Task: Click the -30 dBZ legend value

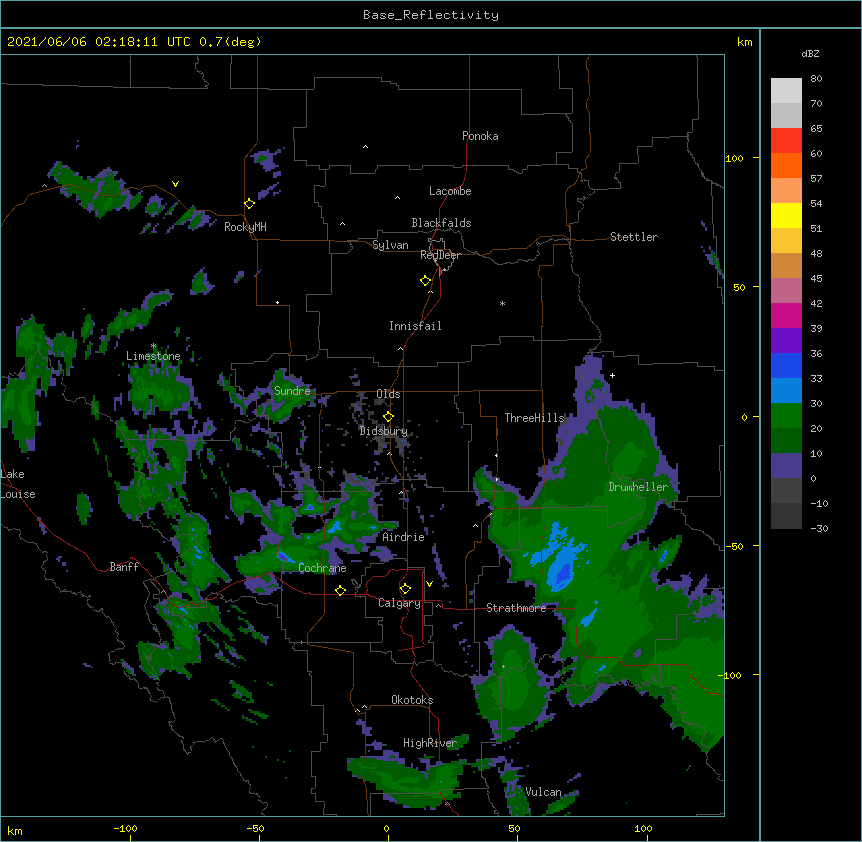Action: pos(819,528)
